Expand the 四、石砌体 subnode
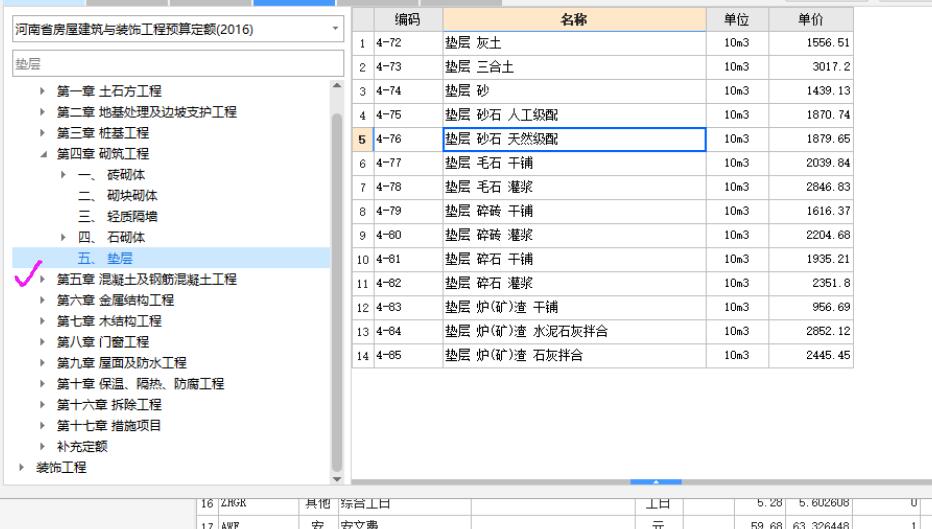The image size is (932, 529). pyautogui.click(x=63, y=237)
